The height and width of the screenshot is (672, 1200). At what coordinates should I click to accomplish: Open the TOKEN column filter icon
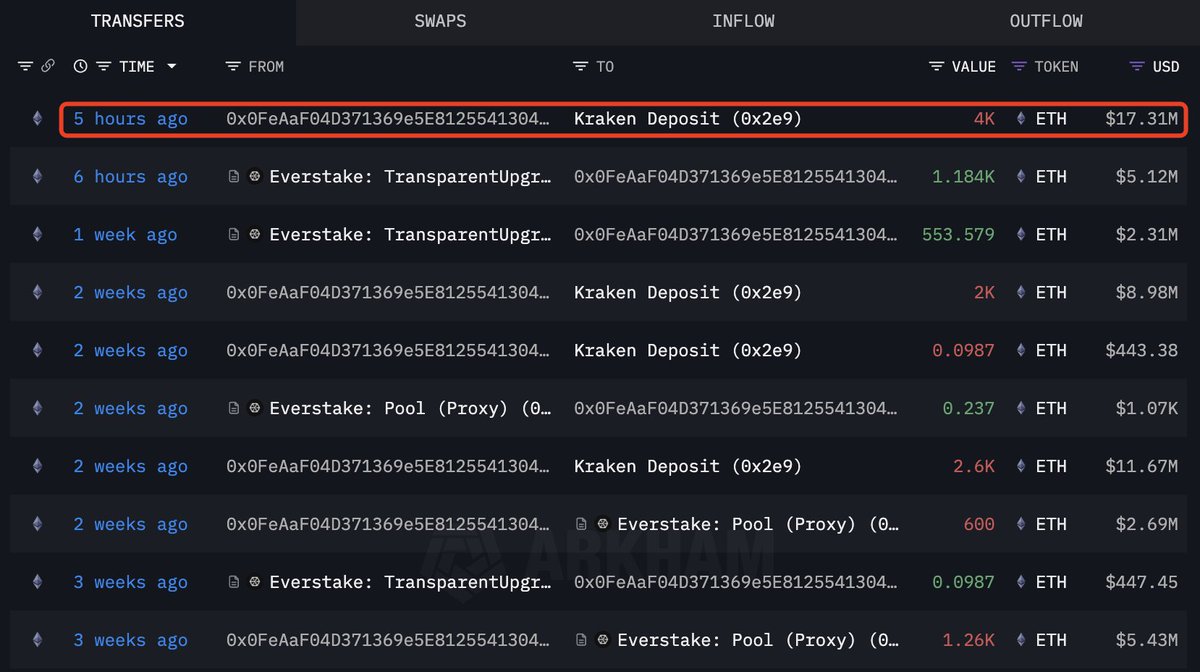[1019, 66]
